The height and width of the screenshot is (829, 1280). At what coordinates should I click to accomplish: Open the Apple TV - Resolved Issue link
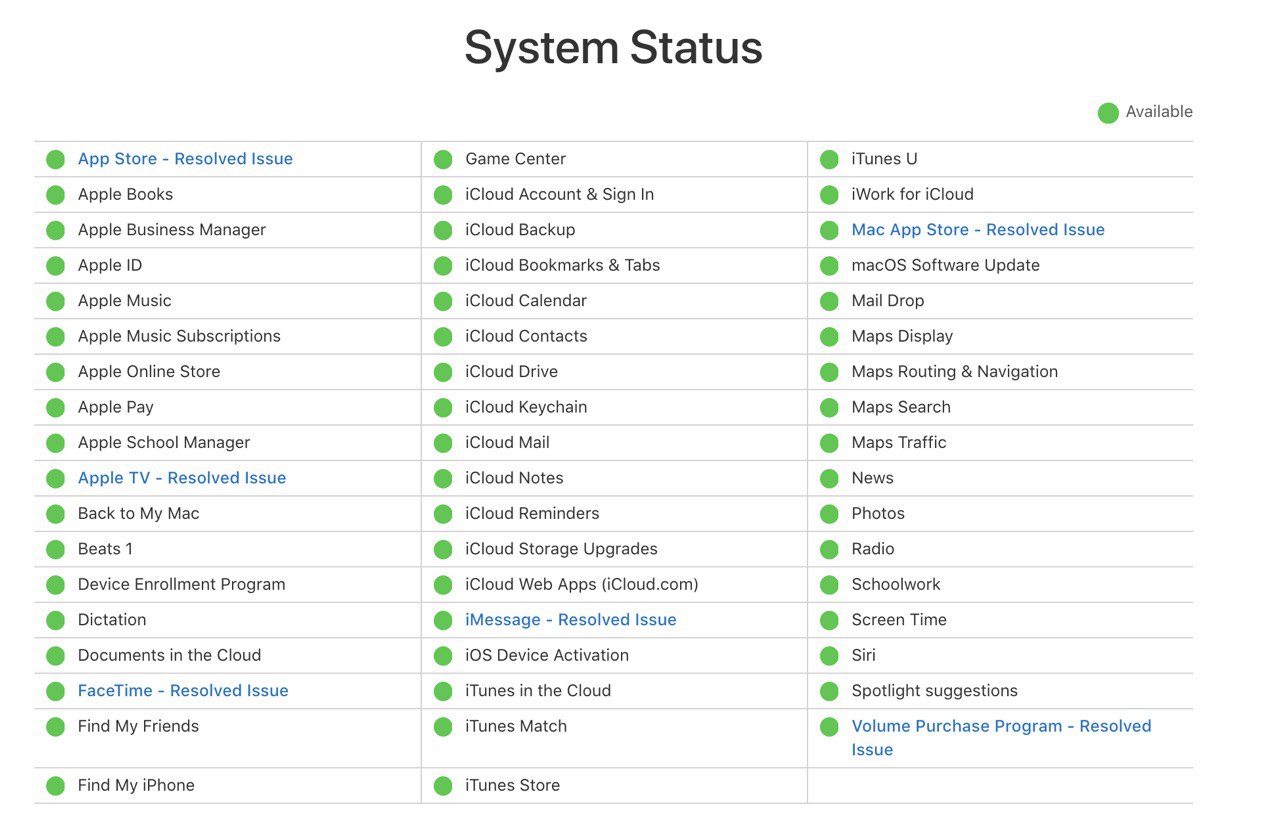tap(182, 478)
